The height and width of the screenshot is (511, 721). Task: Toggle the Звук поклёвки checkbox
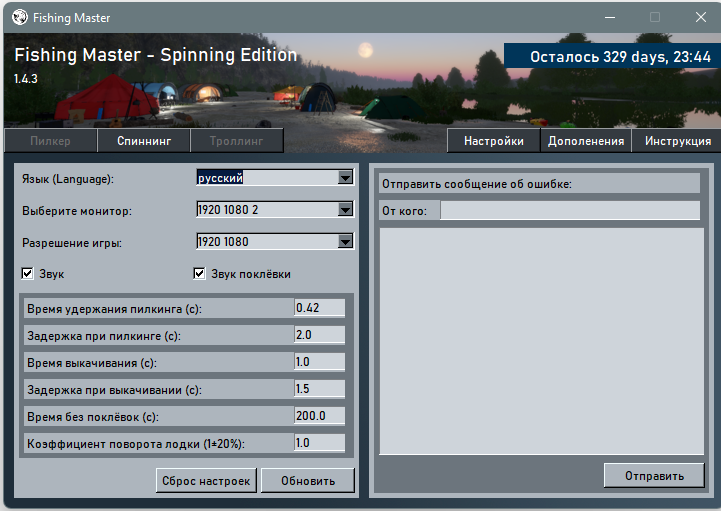click(199, 274)
